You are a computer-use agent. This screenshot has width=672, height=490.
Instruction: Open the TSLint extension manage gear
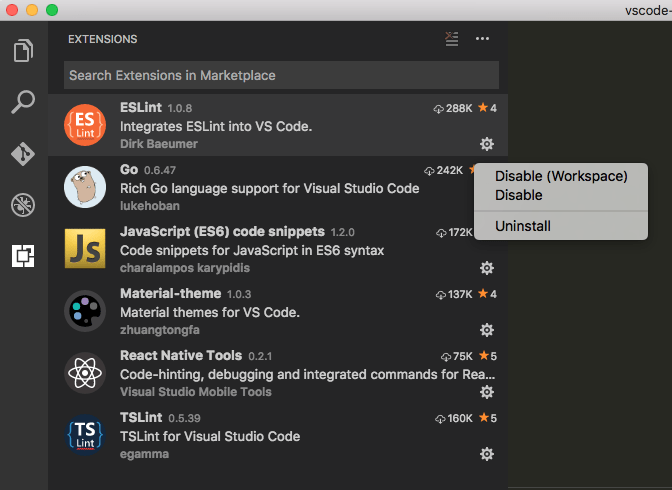point(487,454)
